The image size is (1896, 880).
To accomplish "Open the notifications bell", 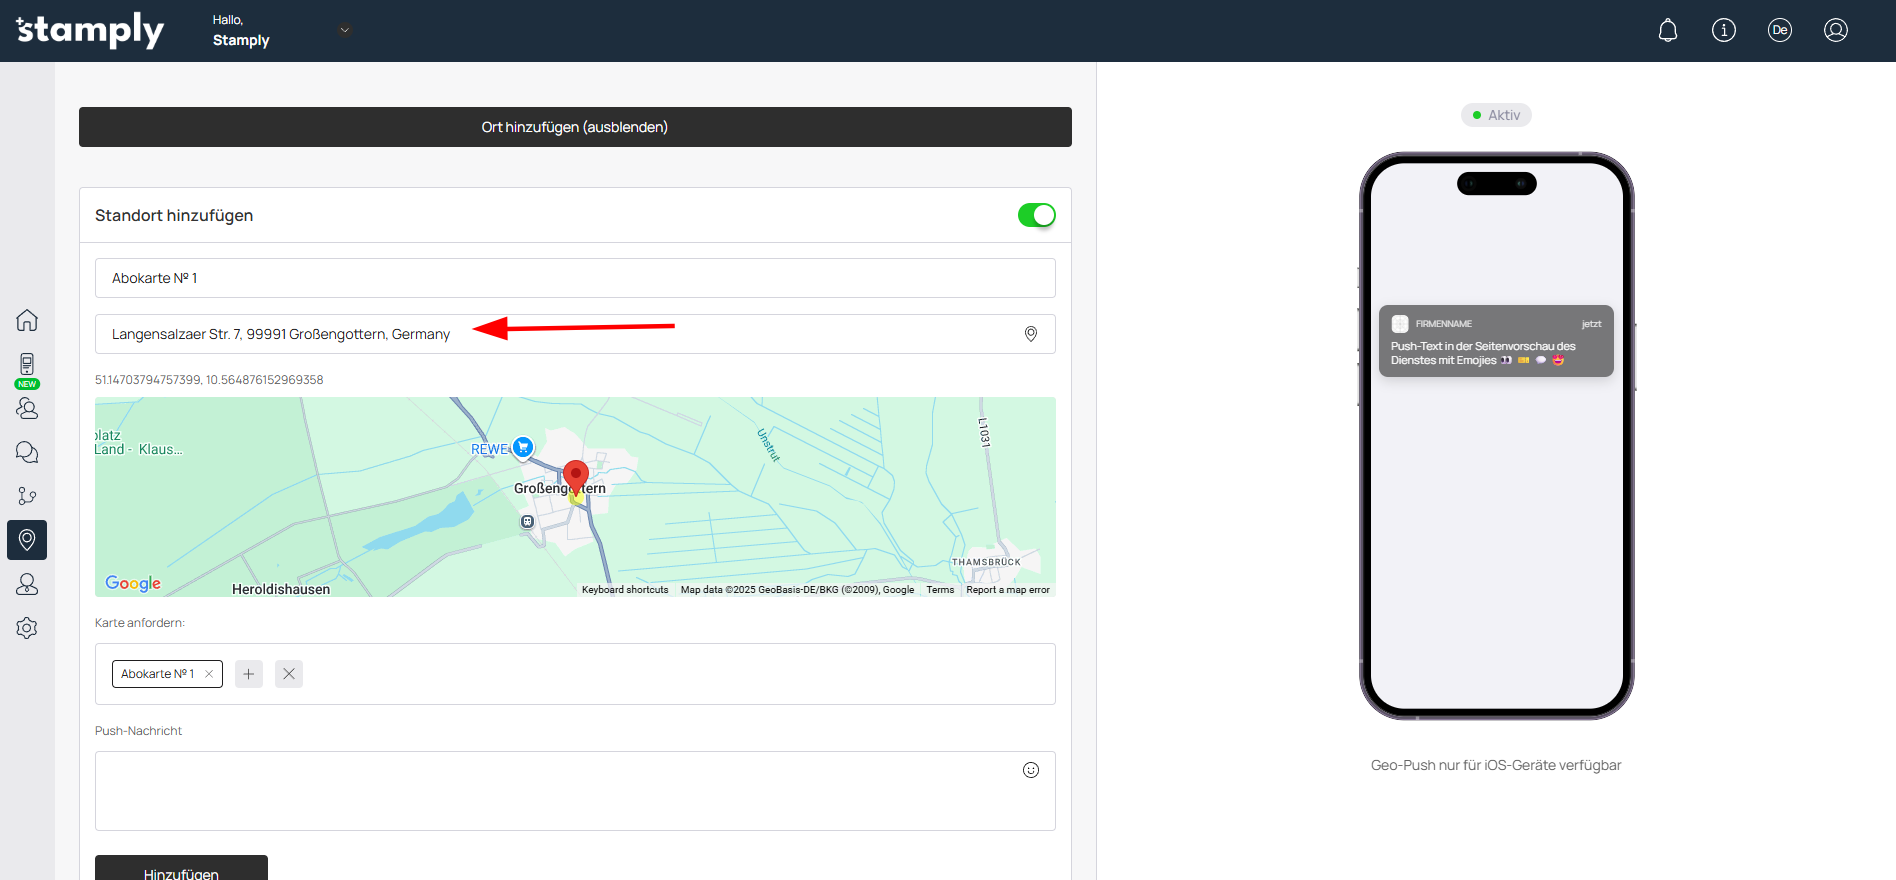I will [1668, 30].
